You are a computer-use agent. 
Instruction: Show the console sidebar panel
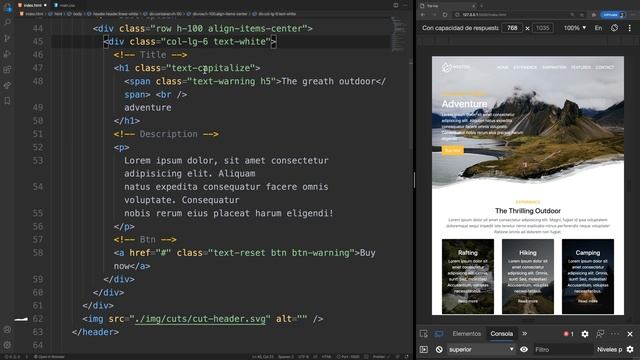point(424,349)
